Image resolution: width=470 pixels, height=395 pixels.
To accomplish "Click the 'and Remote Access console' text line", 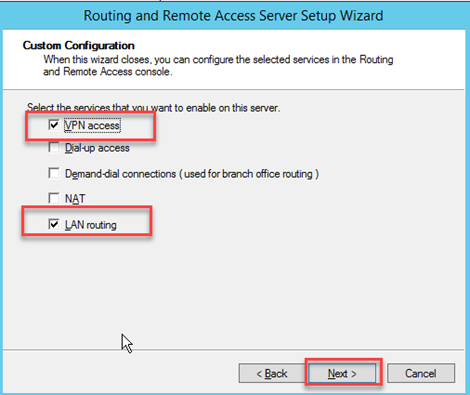I will point(108,72).
